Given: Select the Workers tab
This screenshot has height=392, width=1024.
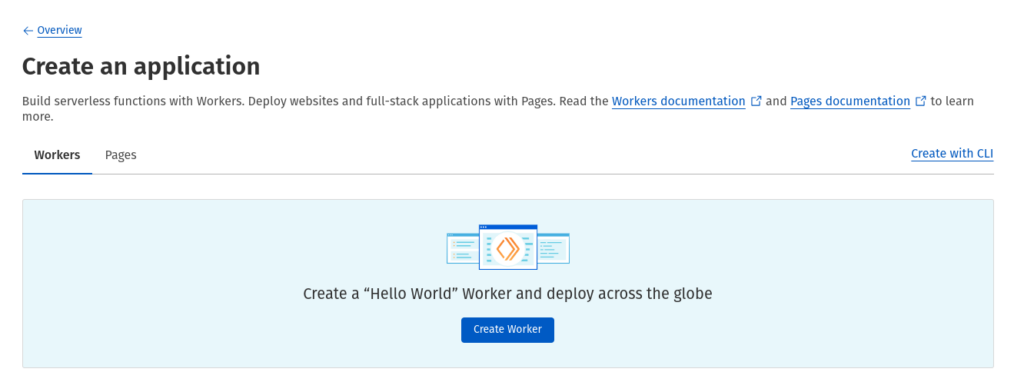Looking at the screenshot, I should (57, 155).
